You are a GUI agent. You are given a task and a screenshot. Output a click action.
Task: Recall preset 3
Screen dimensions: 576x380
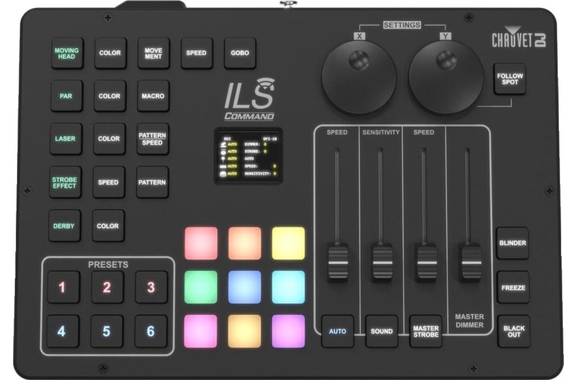click(151, 287)
